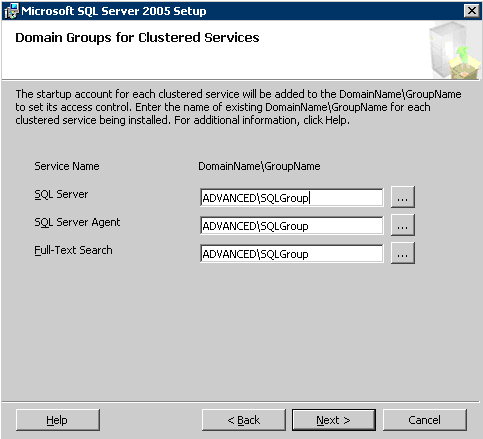483x439 pixels.
Task: Browse groups for the SQL Server service
Action: (x=403, y=197)
